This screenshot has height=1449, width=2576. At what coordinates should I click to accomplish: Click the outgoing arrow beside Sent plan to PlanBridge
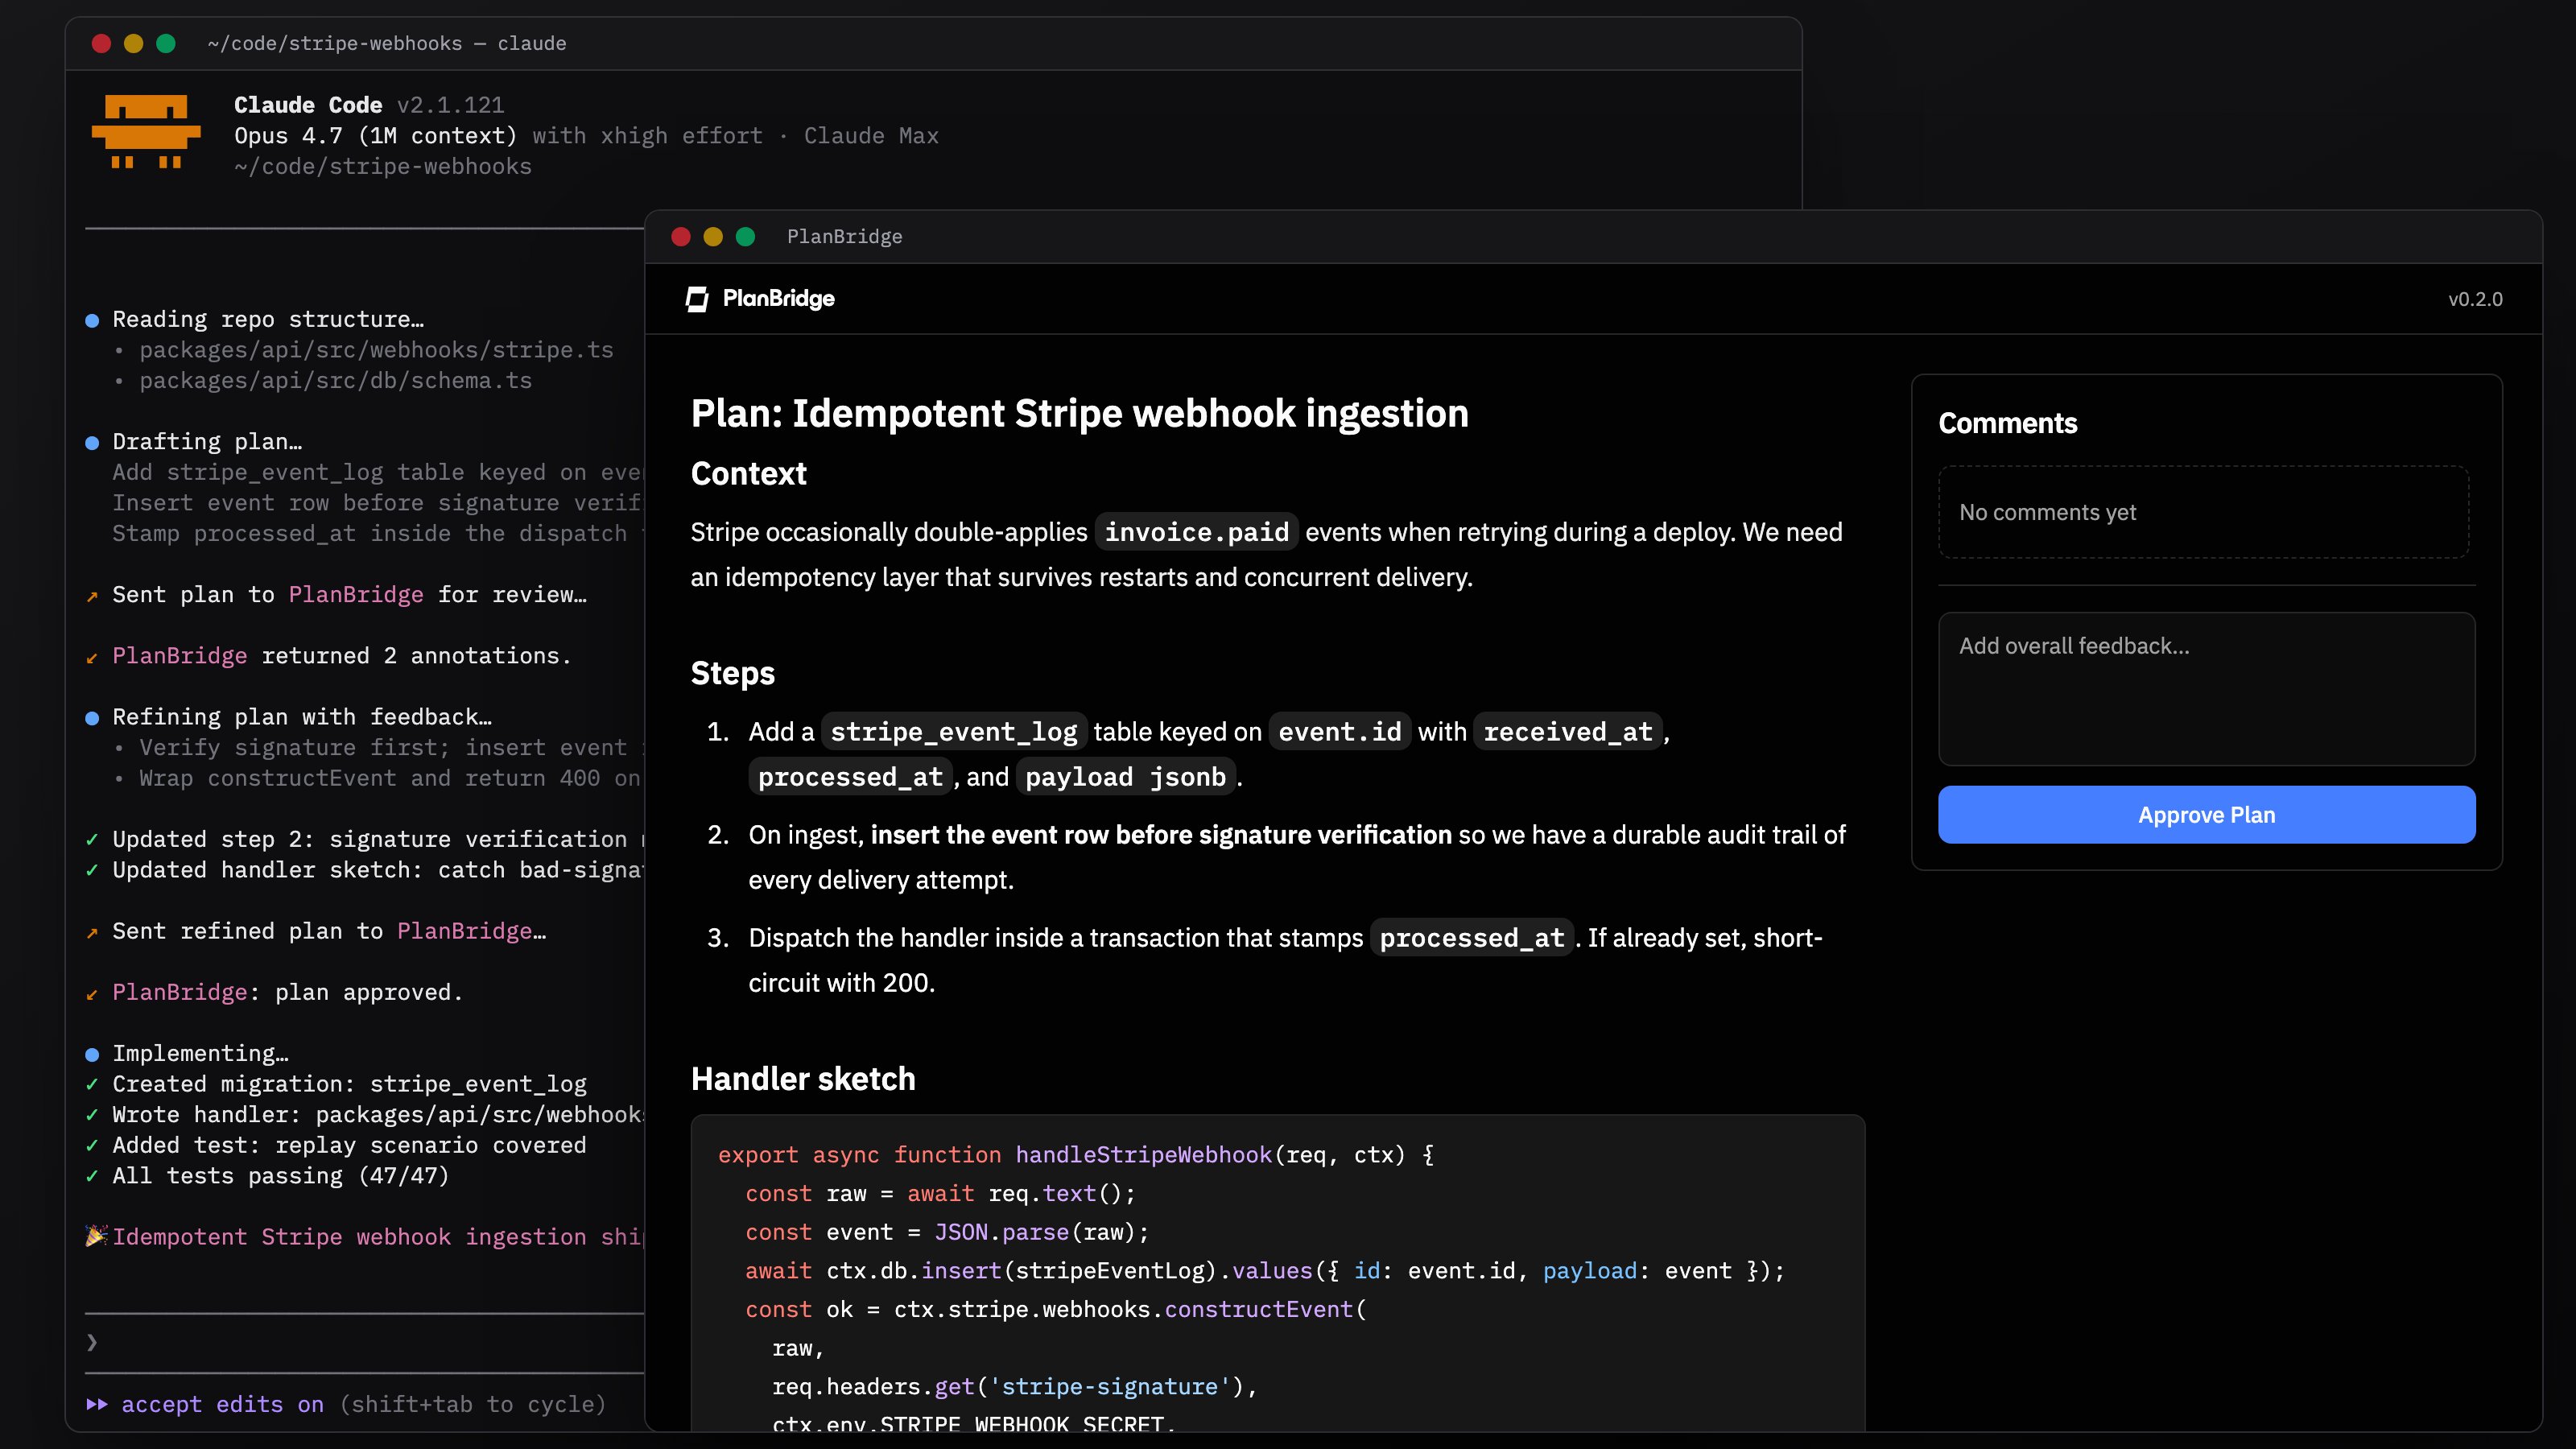pos(92,596)
